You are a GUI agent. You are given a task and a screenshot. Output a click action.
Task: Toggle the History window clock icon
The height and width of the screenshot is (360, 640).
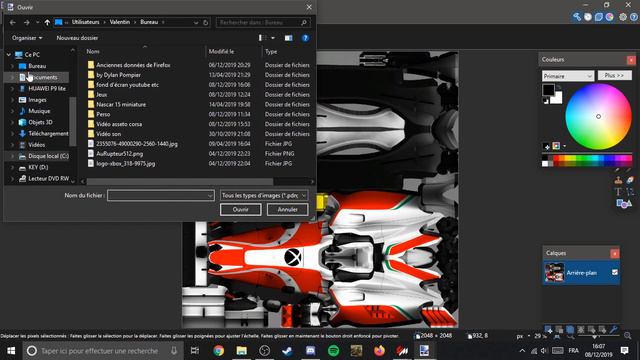(588, 17)
